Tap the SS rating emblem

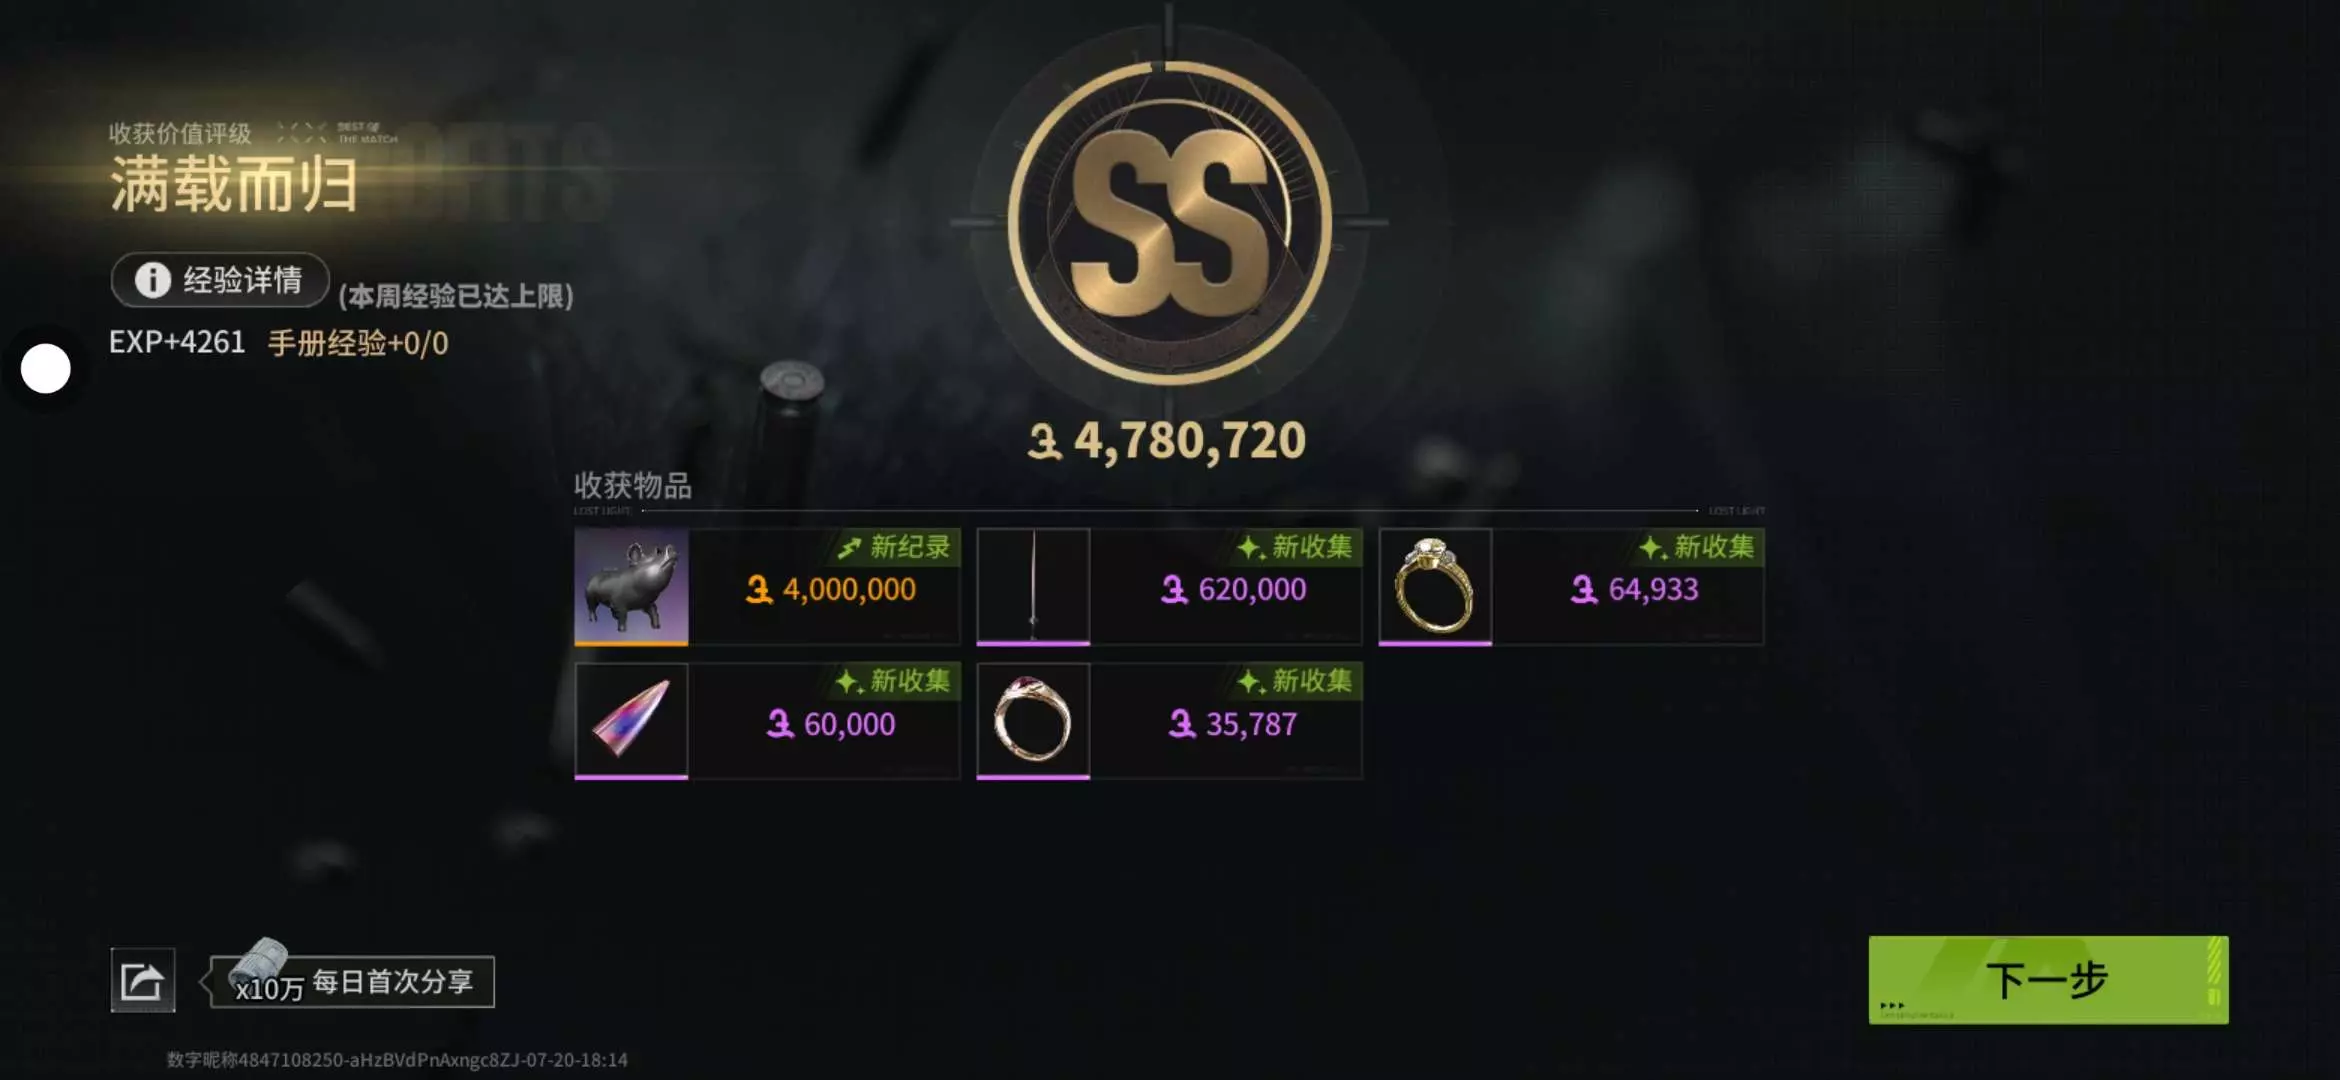(1169, 222)
